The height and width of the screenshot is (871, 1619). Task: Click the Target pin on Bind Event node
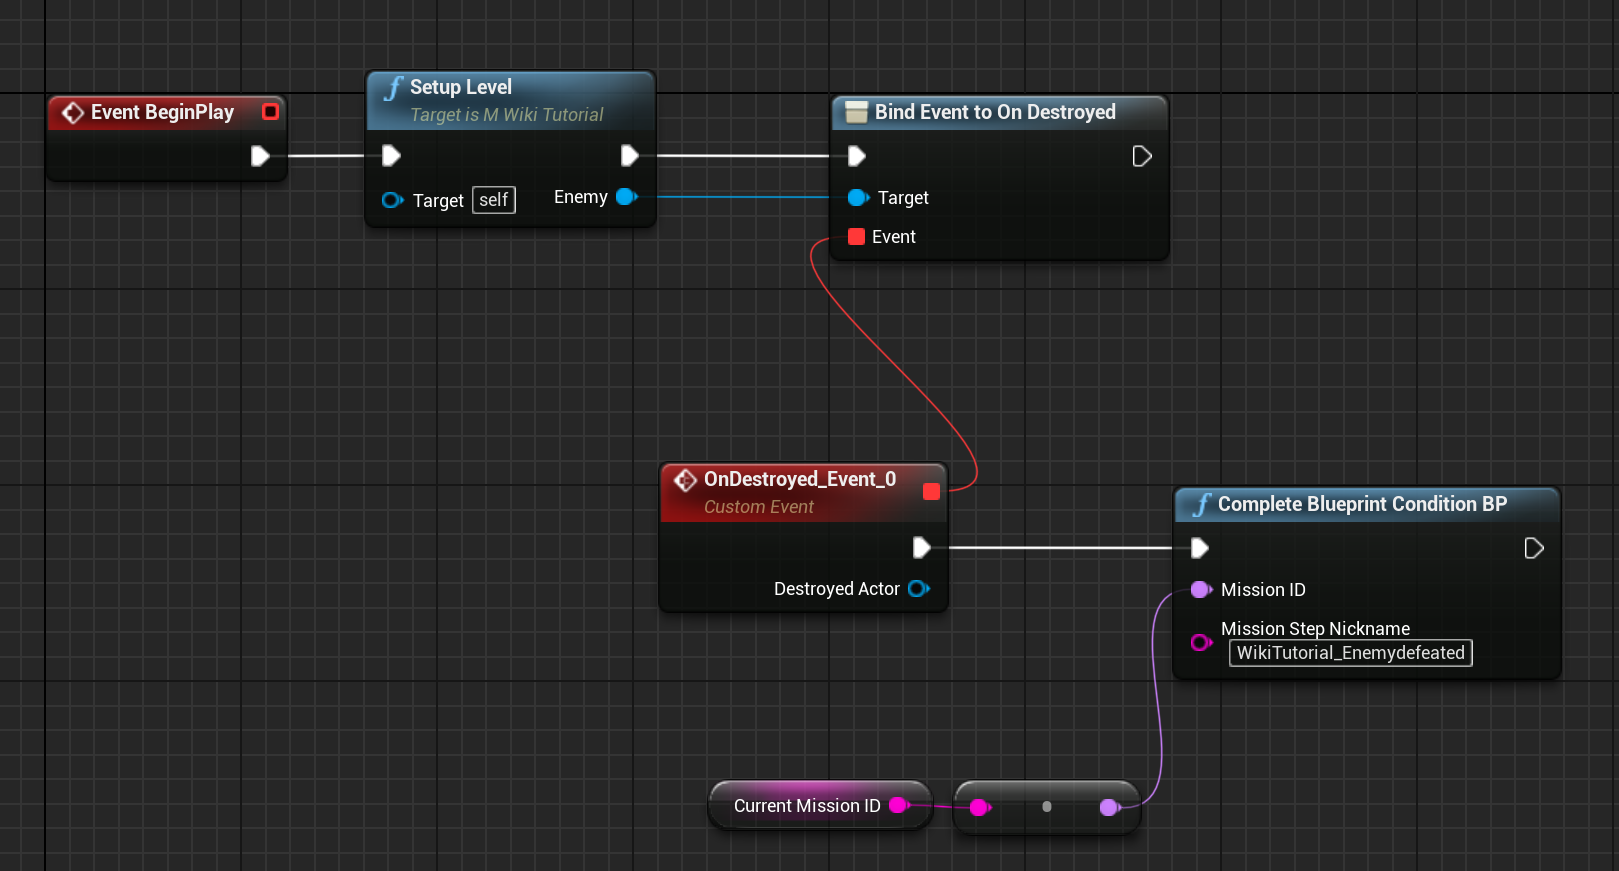point(858,198)
